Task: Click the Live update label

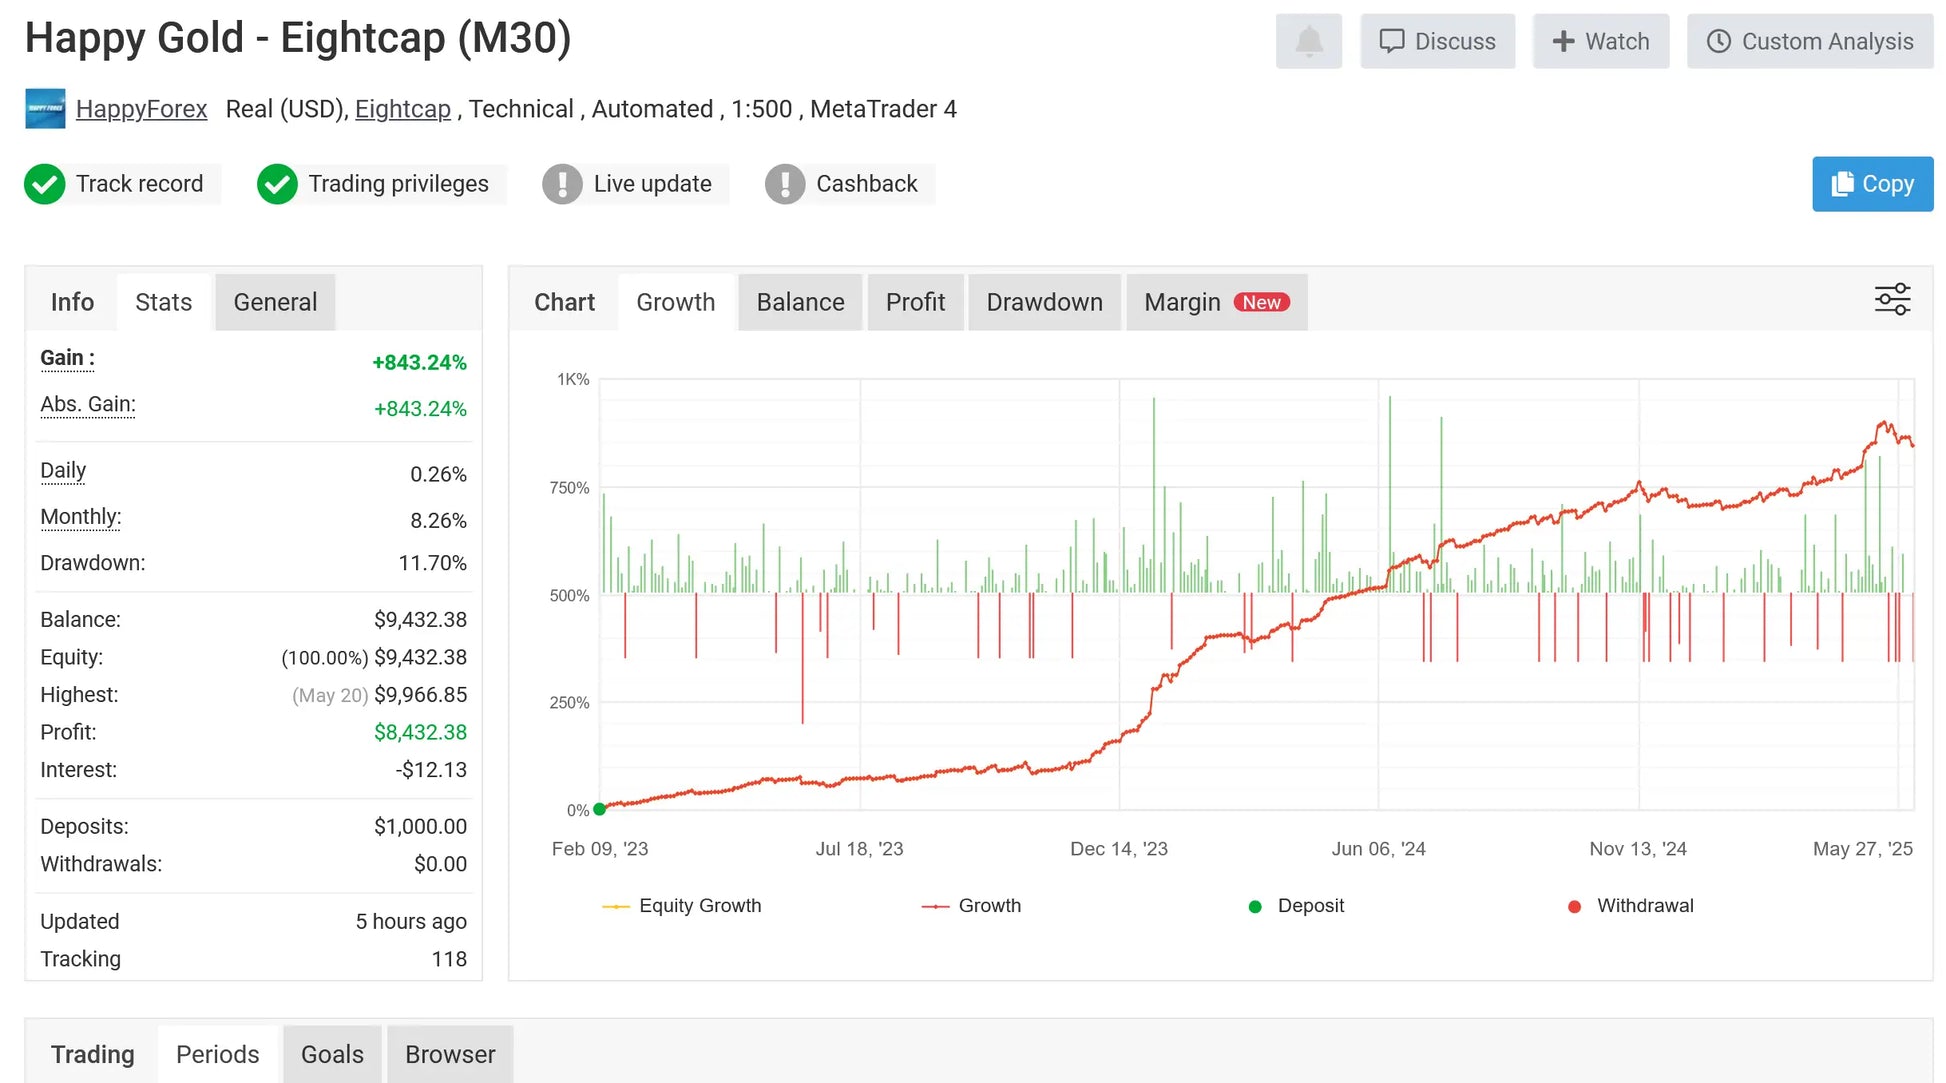Action: tap(652, 184)
